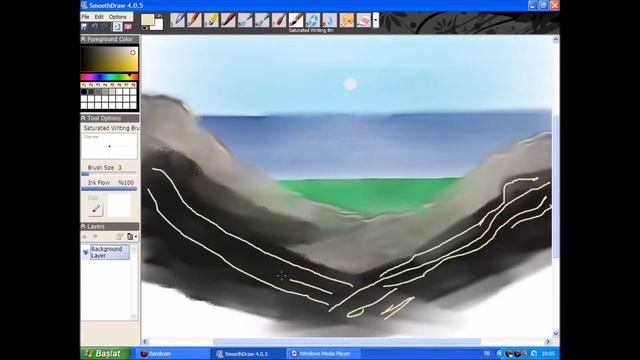
Task: Switch to Bandicam in the taskbar
Action: 173,353
